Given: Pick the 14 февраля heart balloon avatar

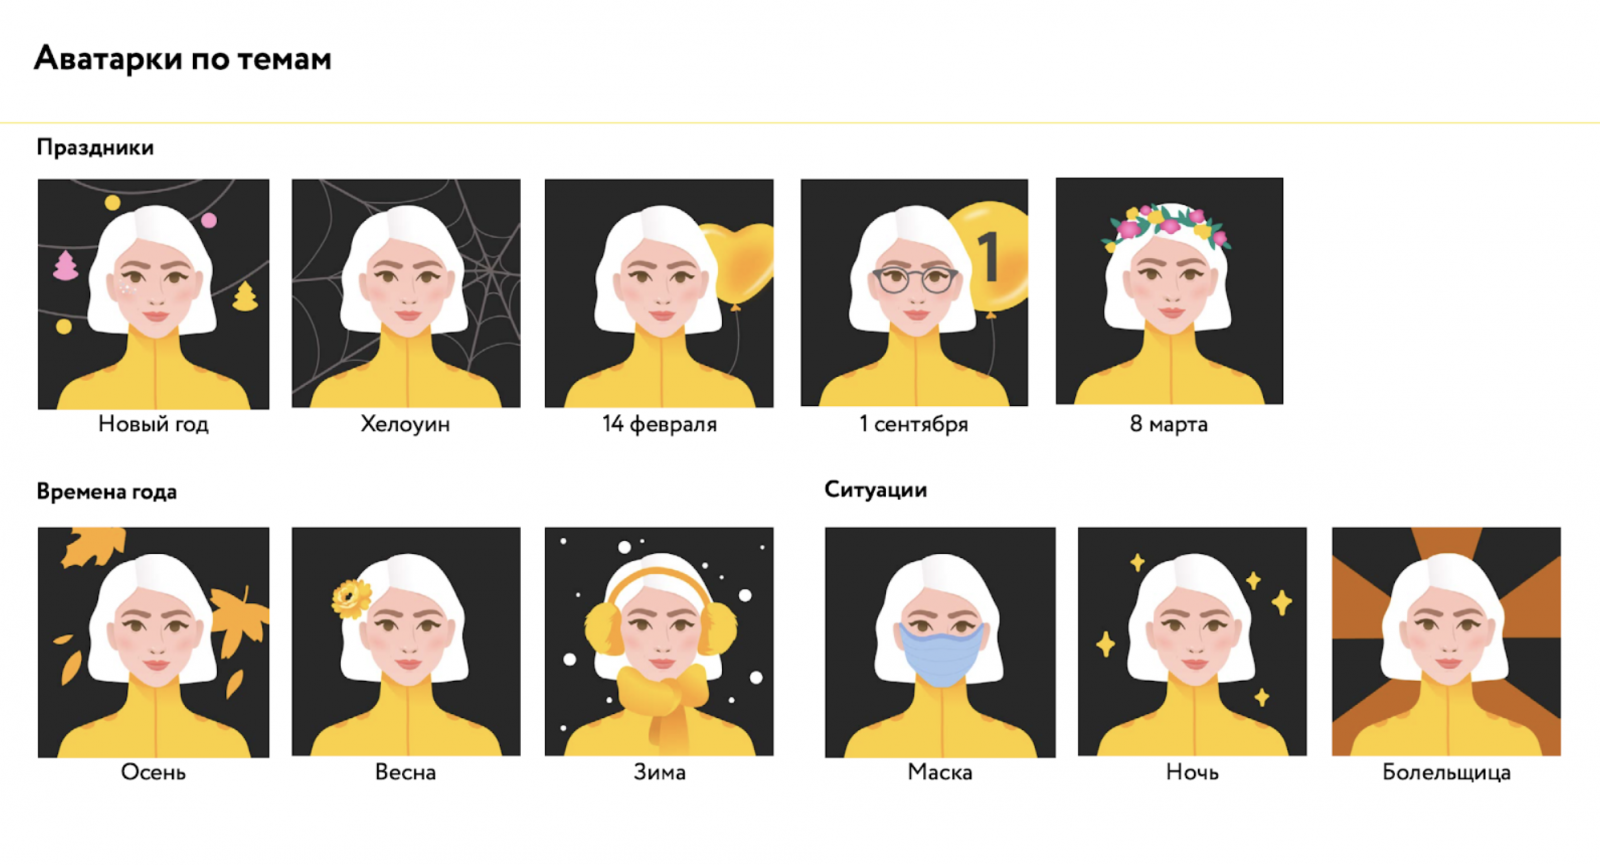Looking at the screenshot, I should 659,293.
